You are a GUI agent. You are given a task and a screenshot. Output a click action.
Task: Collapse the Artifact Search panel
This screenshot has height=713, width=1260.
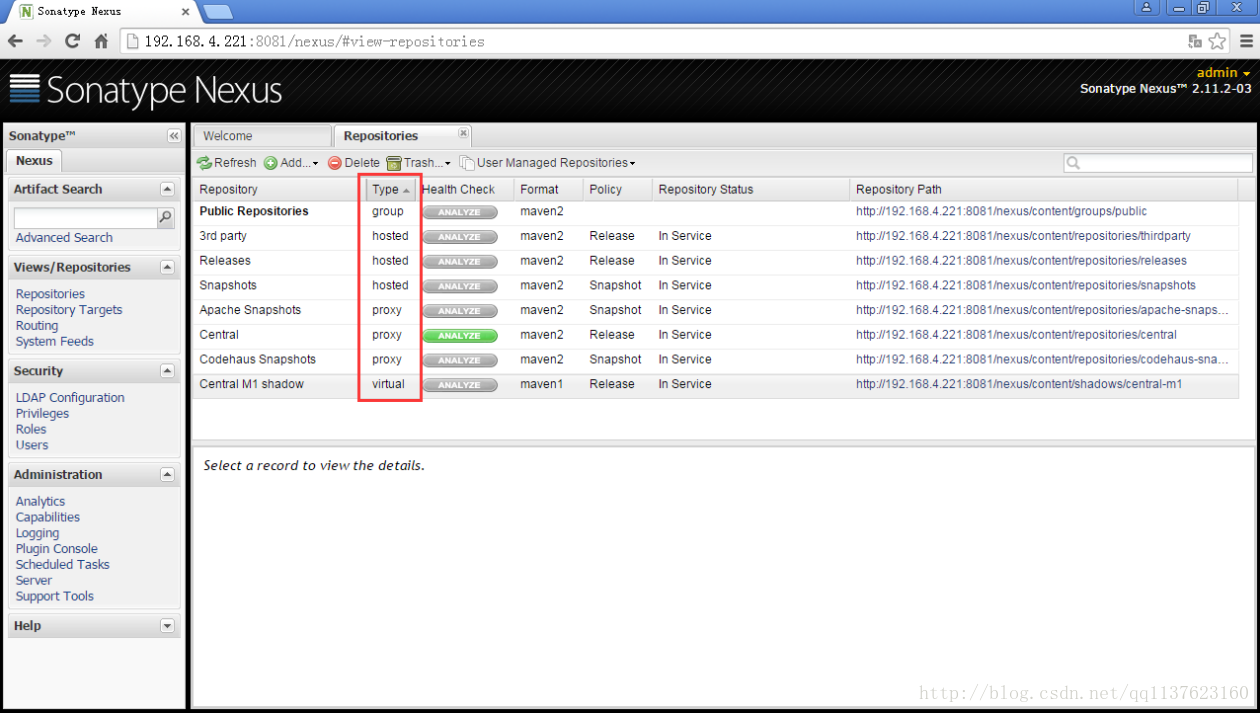(167, 189)
